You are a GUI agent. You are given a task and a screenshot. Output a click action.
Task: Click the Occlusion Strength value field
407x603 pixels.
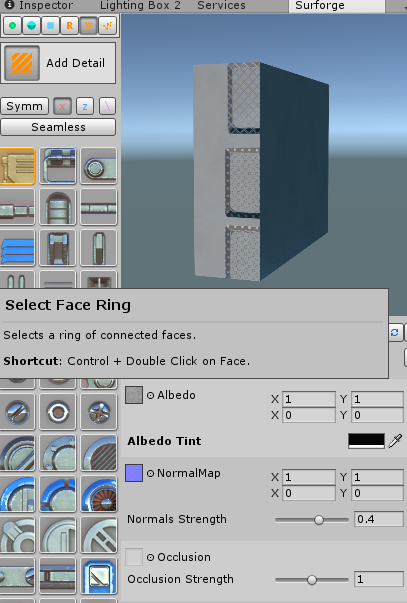point(379,579)
